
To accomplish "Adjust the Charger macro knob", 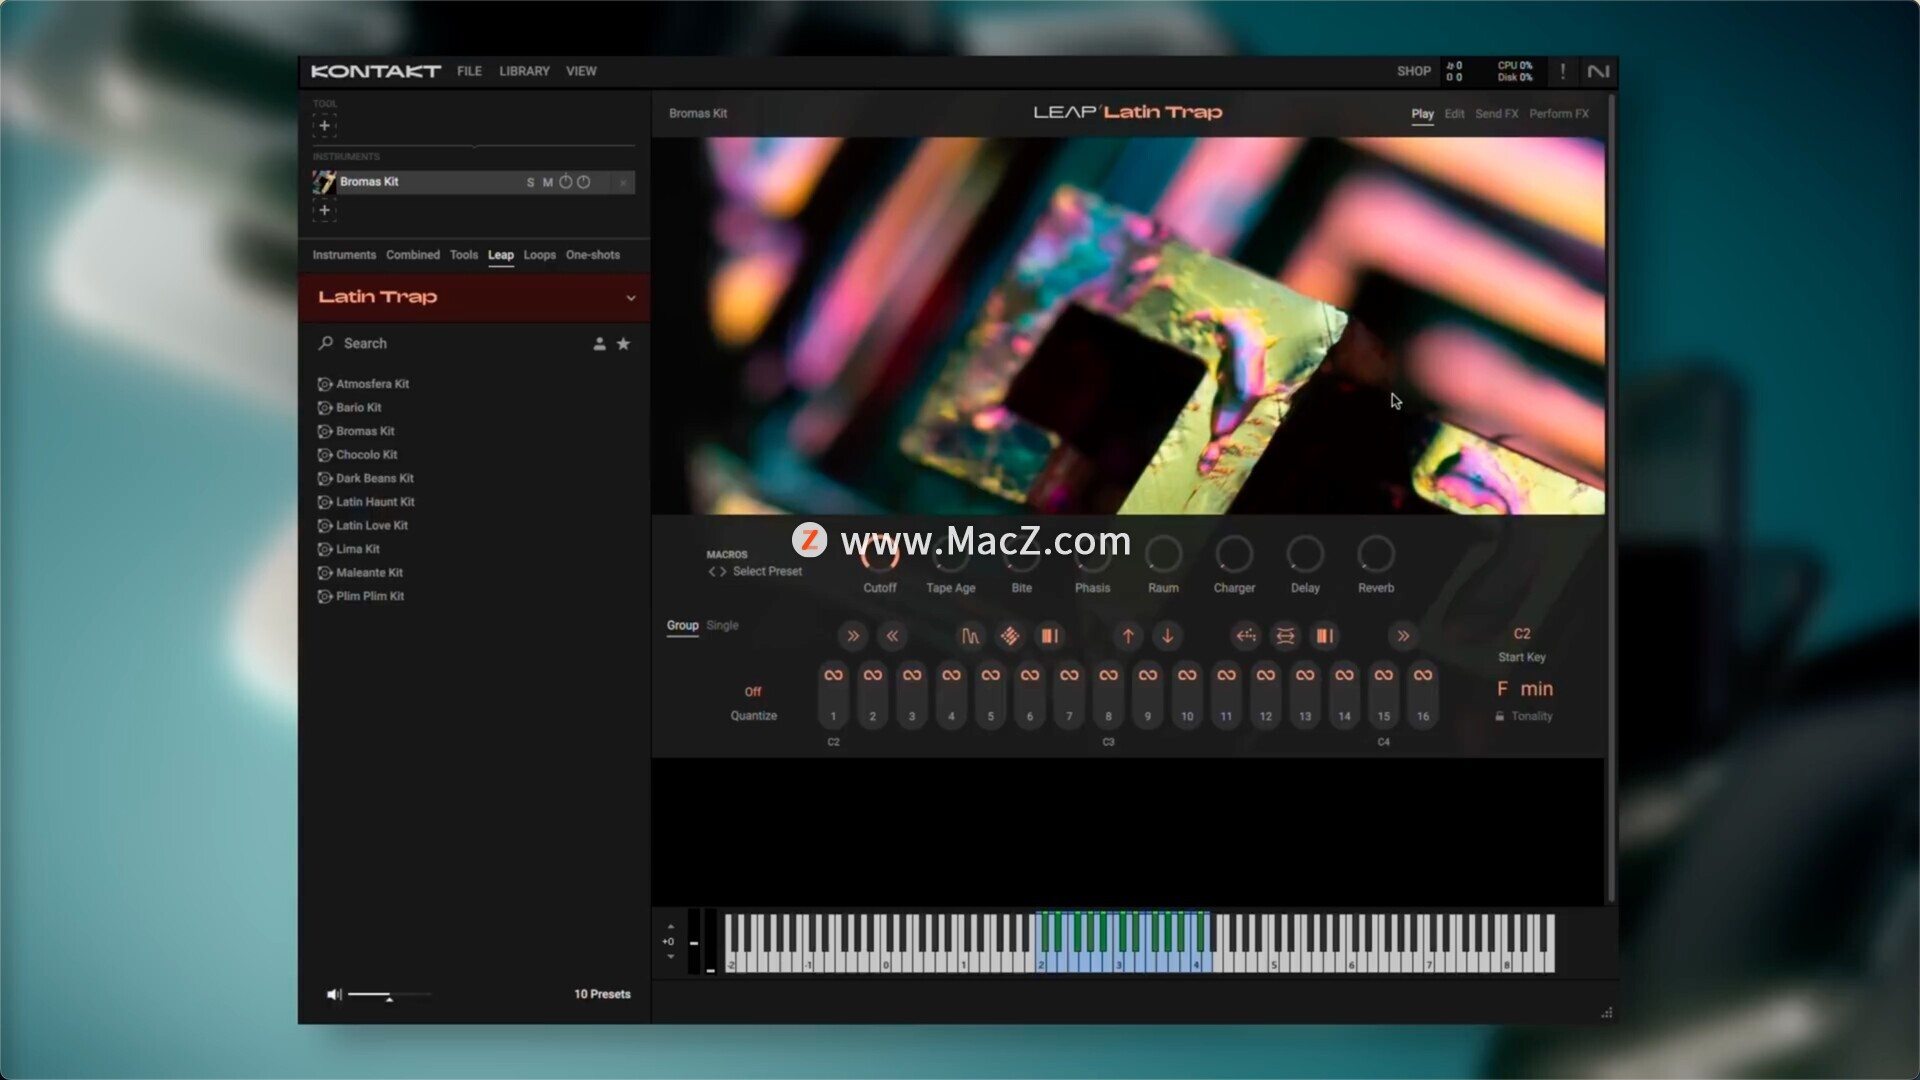I will (x=1234, y=554).
